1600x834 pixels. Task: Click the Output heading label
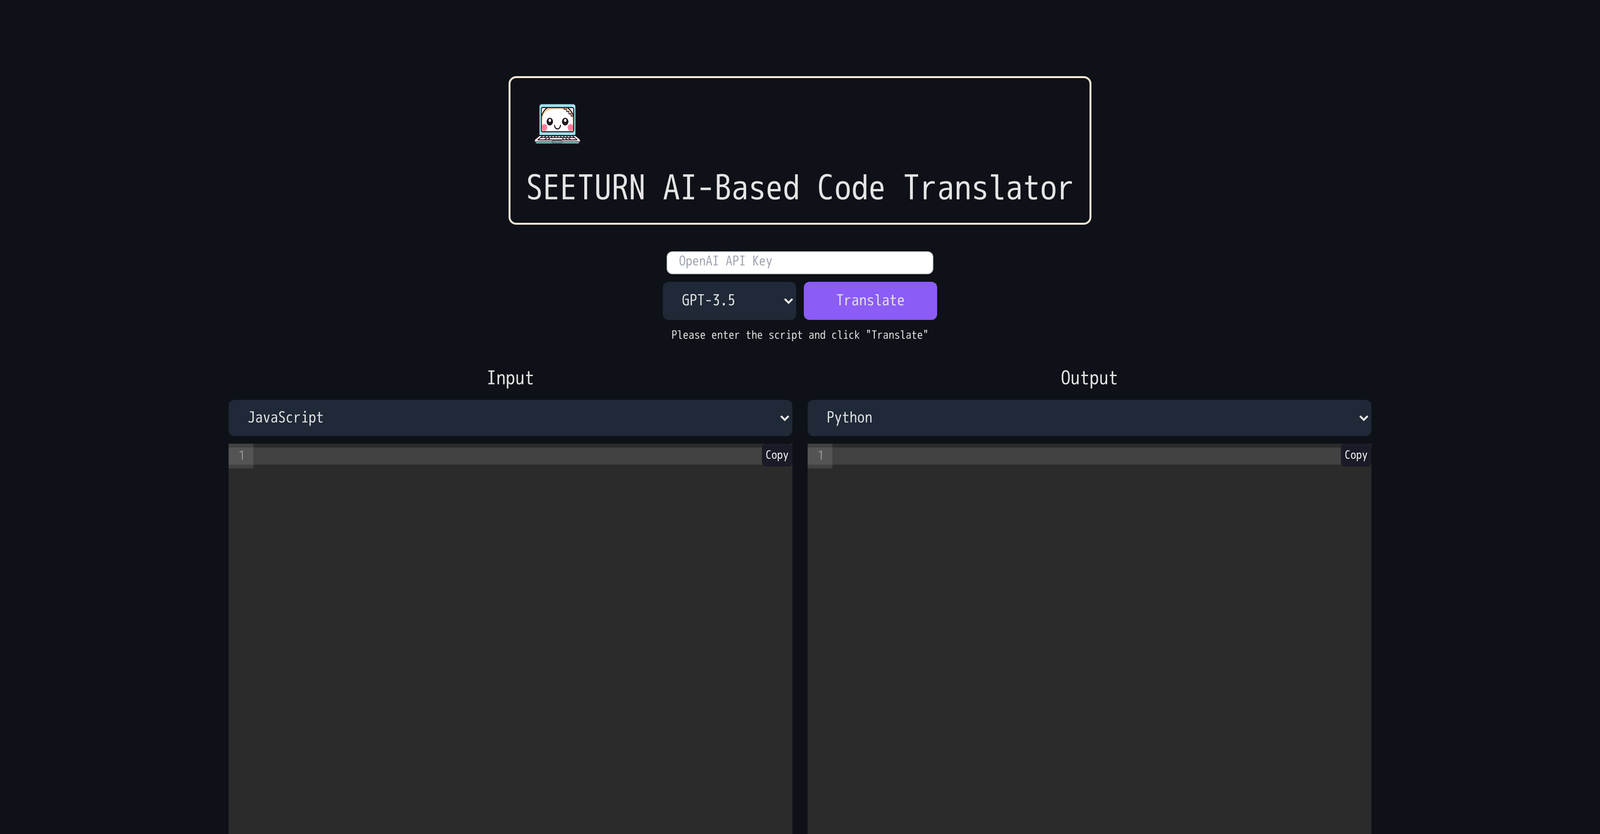point(1089,378)
